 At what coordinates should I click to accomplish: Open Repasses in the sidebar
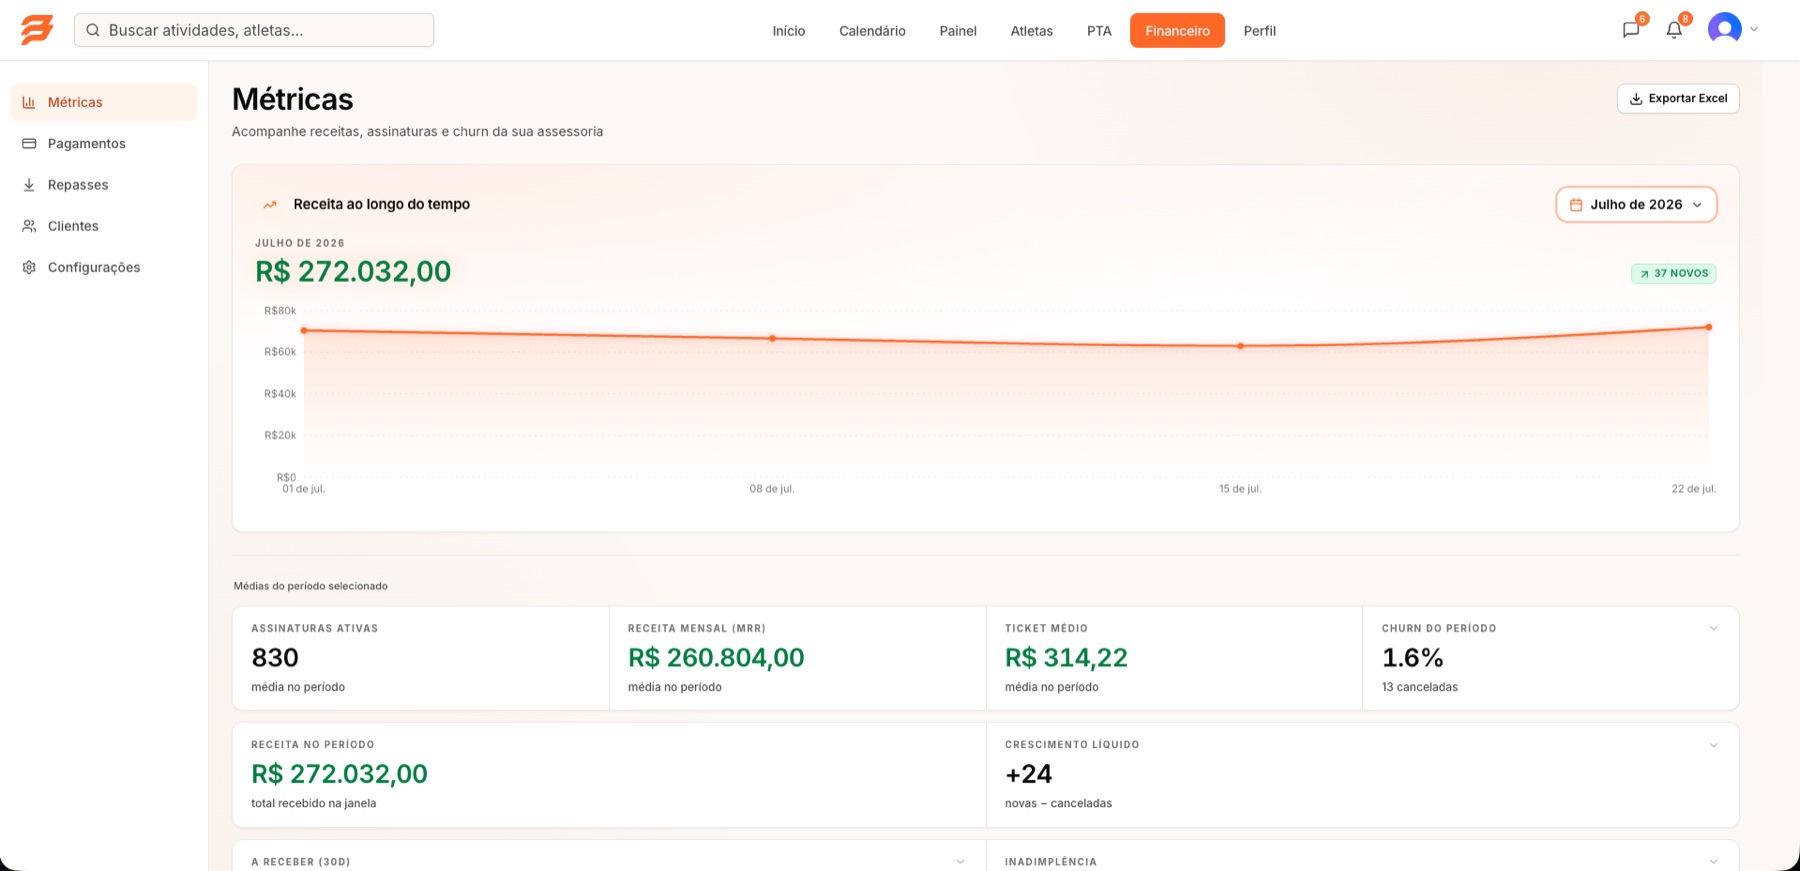pyautogui.click(x=104, y=185)
